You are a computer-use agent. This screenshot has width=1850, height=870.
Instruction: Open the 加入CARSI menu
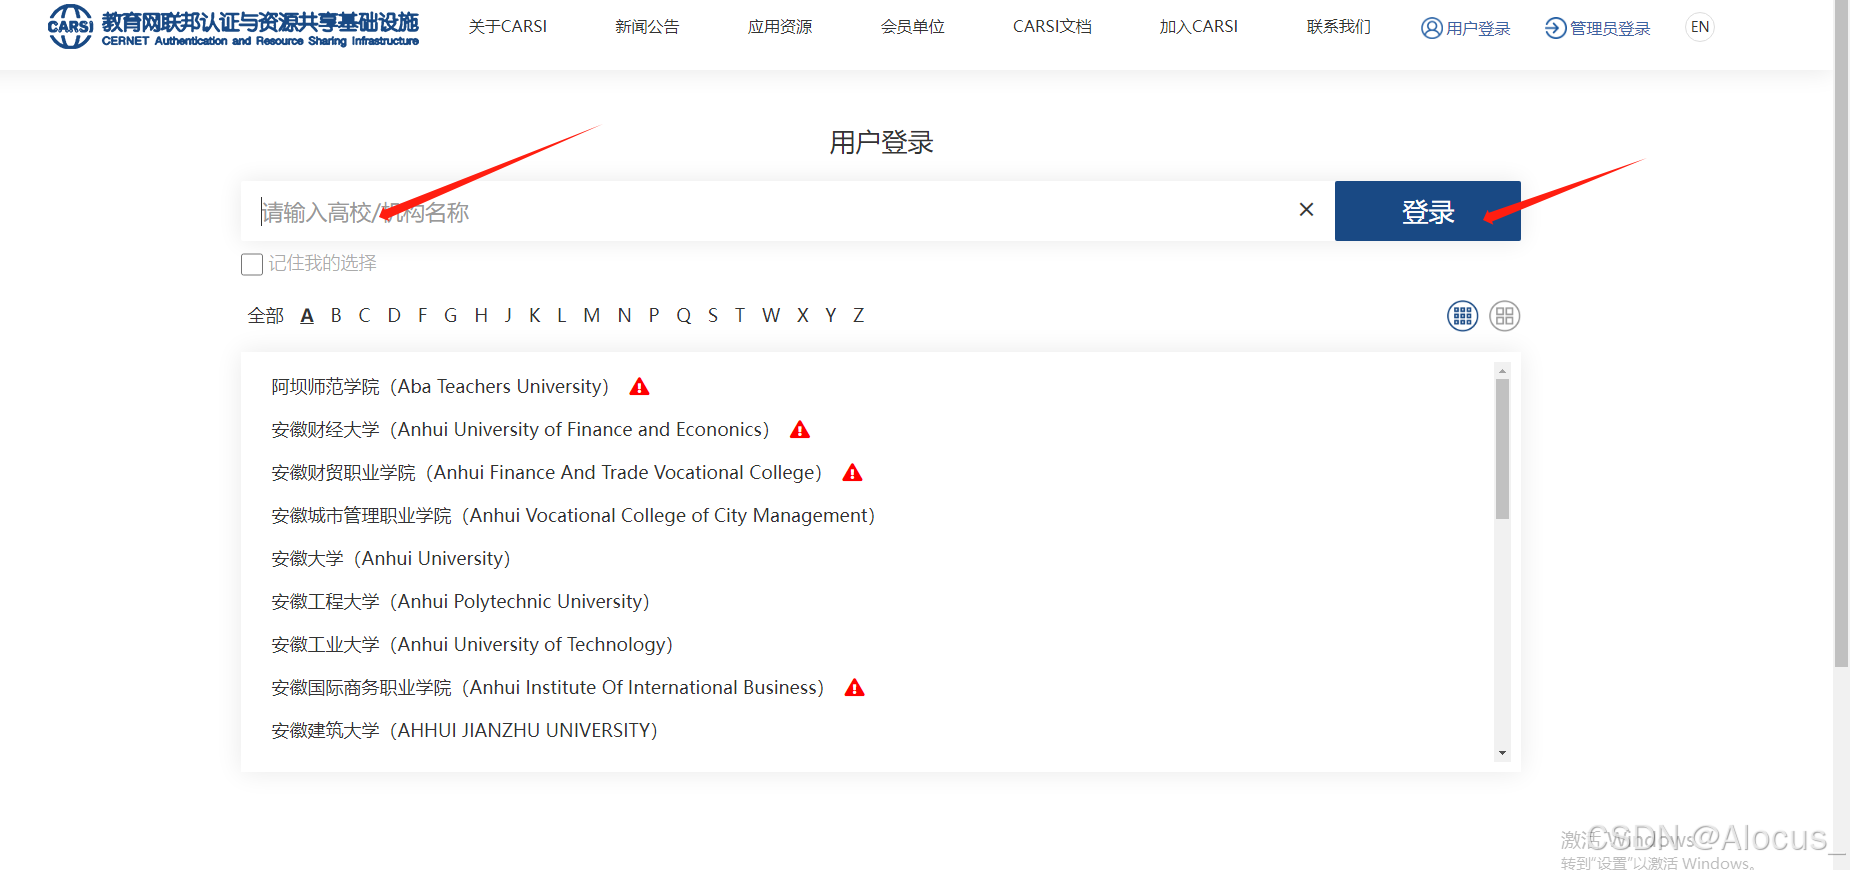click(1199, 27)
